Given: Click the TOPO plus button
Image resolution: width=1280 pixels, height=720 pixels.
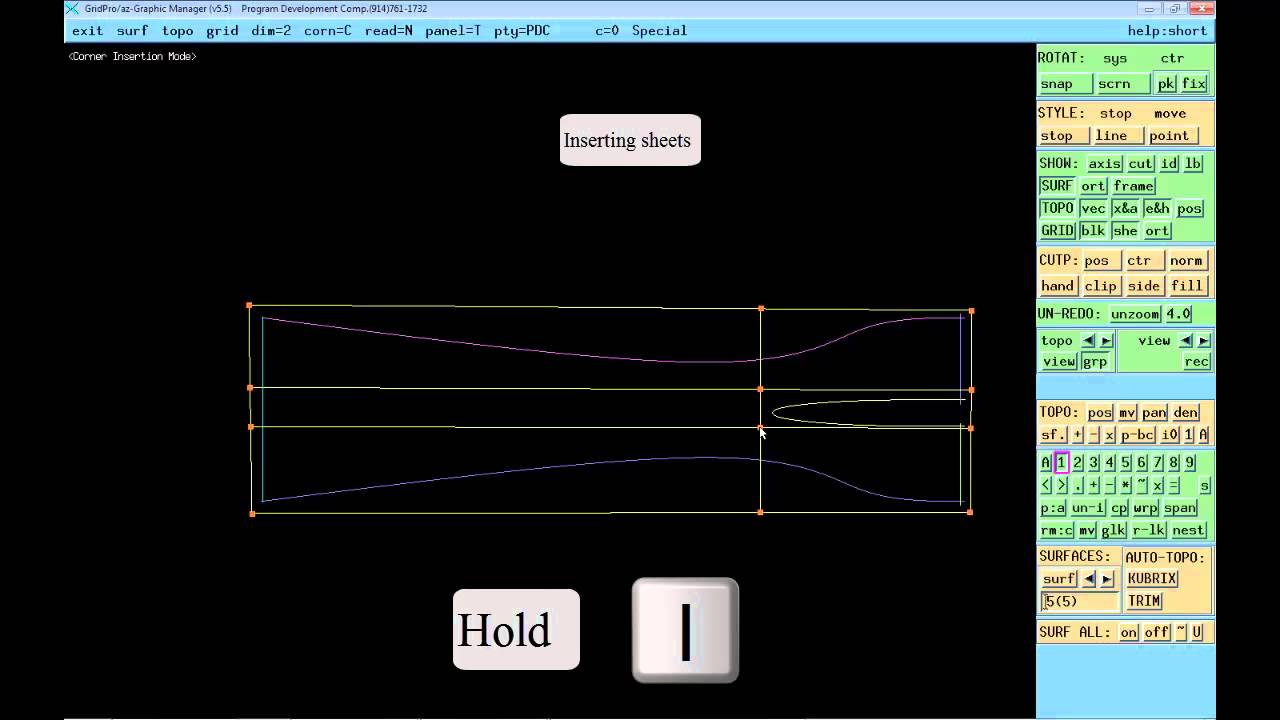Looking at the screenshot, I should point(1077,435).
